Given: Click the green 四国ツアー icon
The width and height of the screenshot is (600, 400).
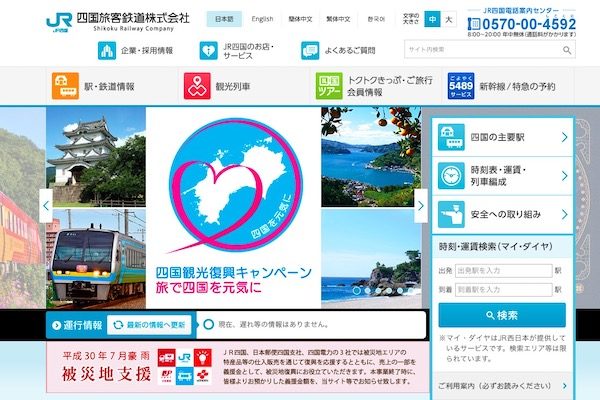Looking at the screenshot, I should (x=329, y=86).
